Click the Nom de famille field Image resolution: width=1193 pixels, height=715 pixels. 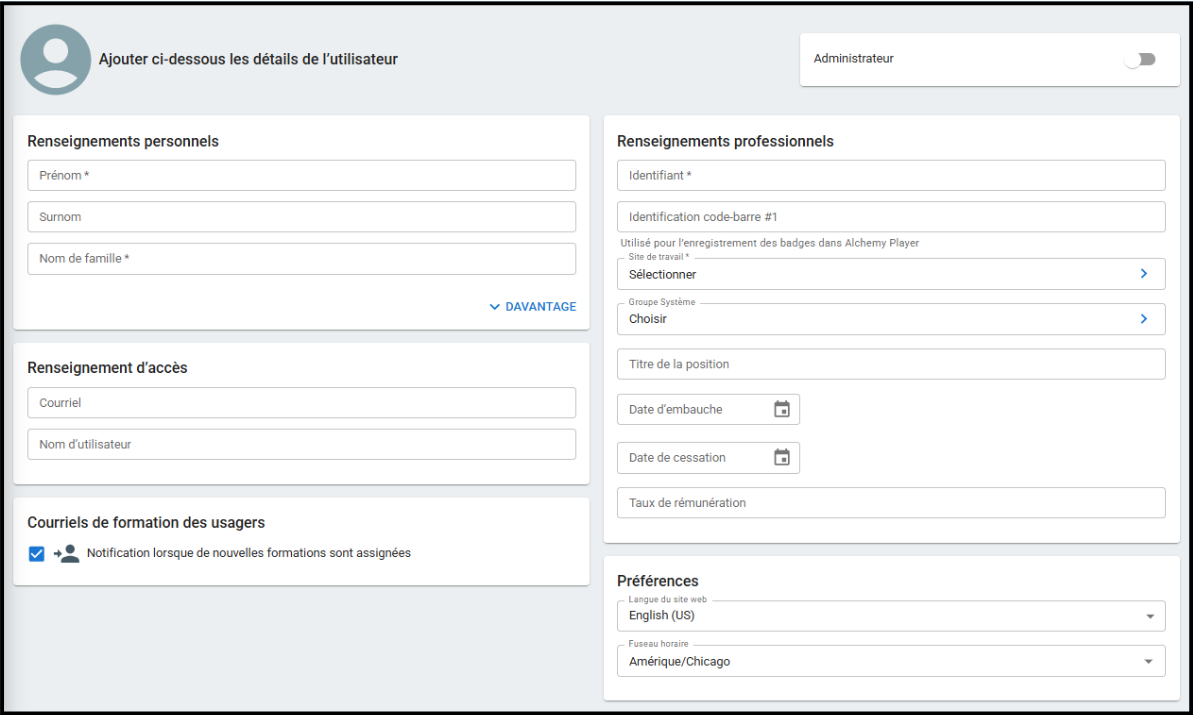click(x=301, y=259)
